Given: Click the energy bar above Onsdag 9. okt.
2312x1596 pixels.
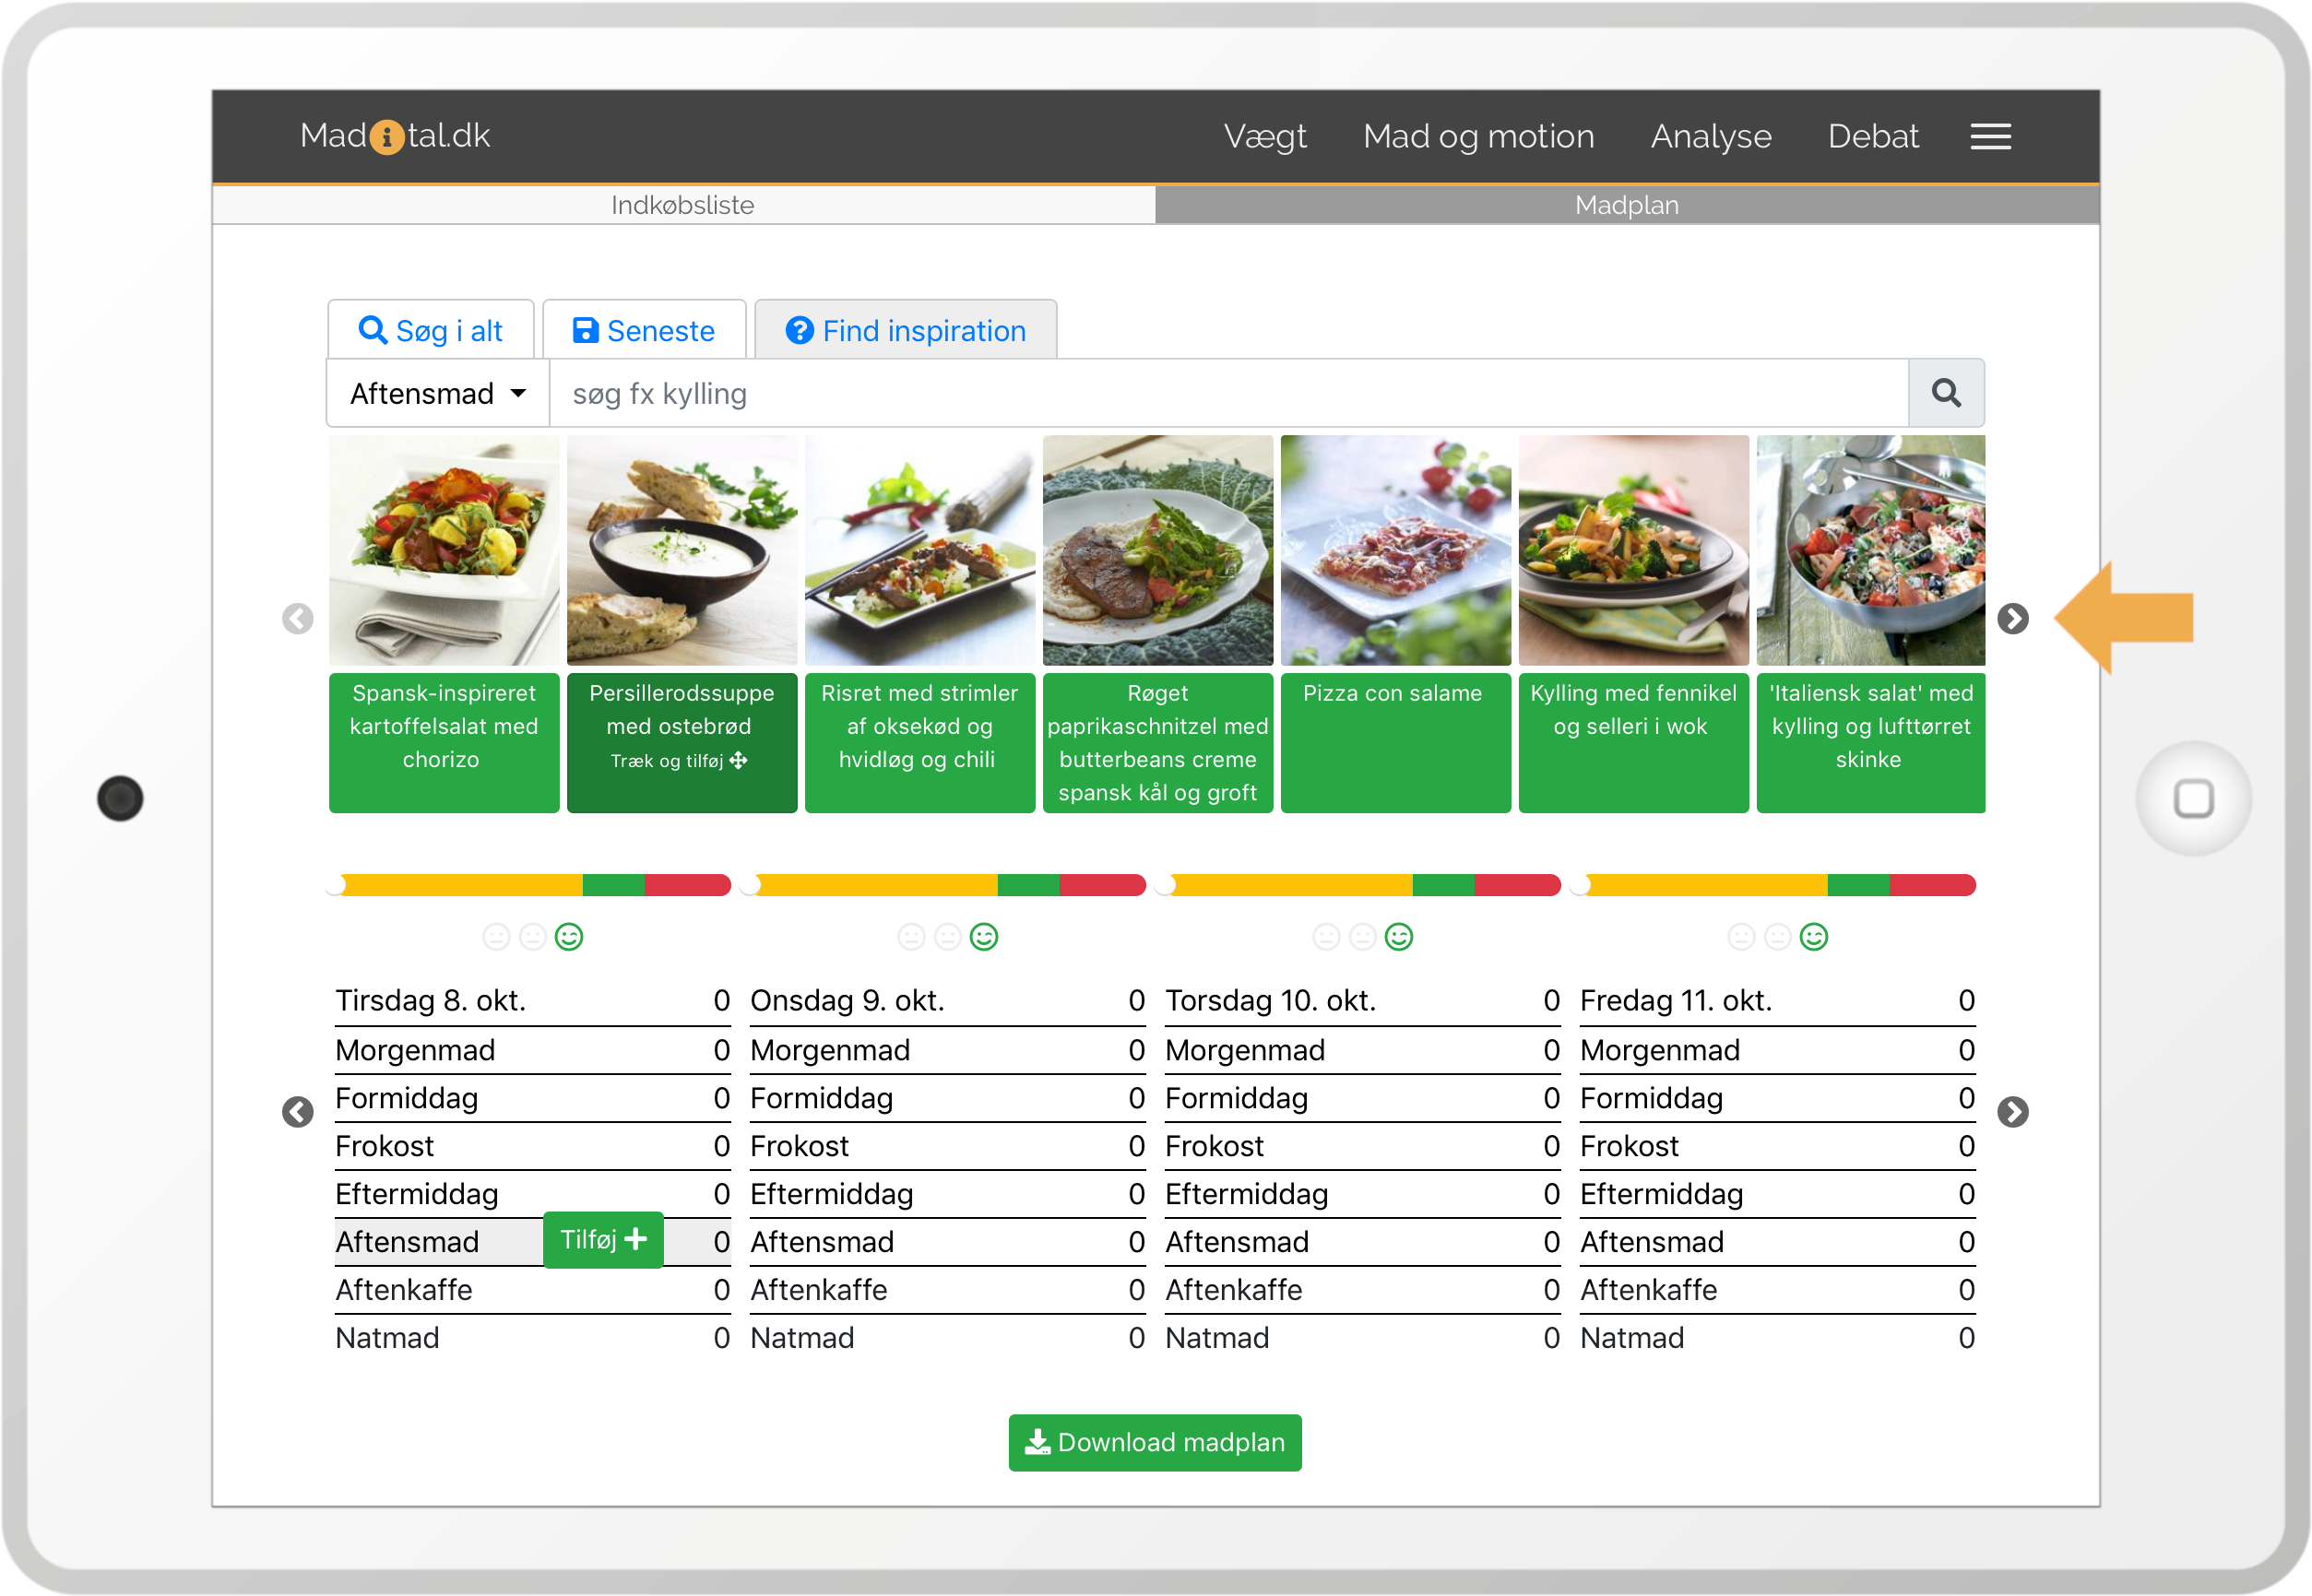Looking at the screenshot, I should click(946, 885).
